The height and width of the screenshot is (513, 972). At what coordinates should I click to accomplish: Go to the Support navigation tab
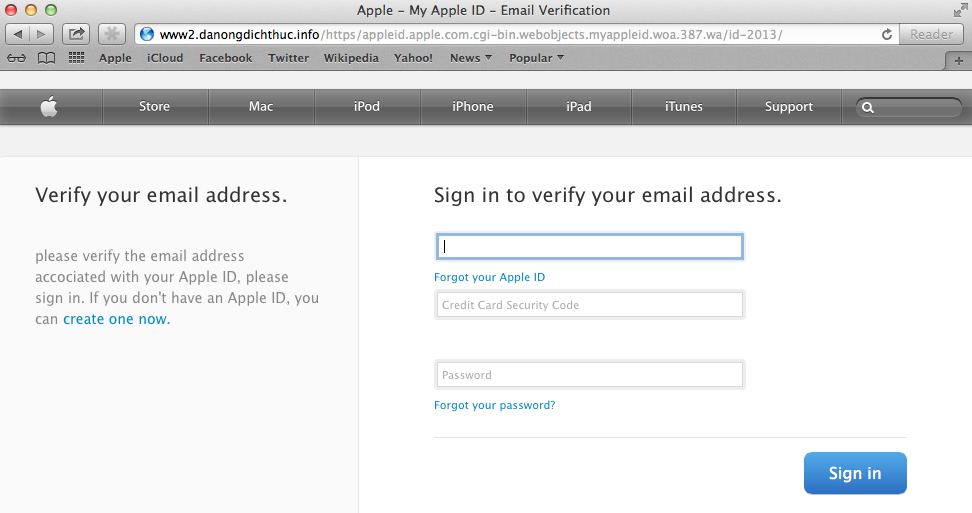click(789, 107)
